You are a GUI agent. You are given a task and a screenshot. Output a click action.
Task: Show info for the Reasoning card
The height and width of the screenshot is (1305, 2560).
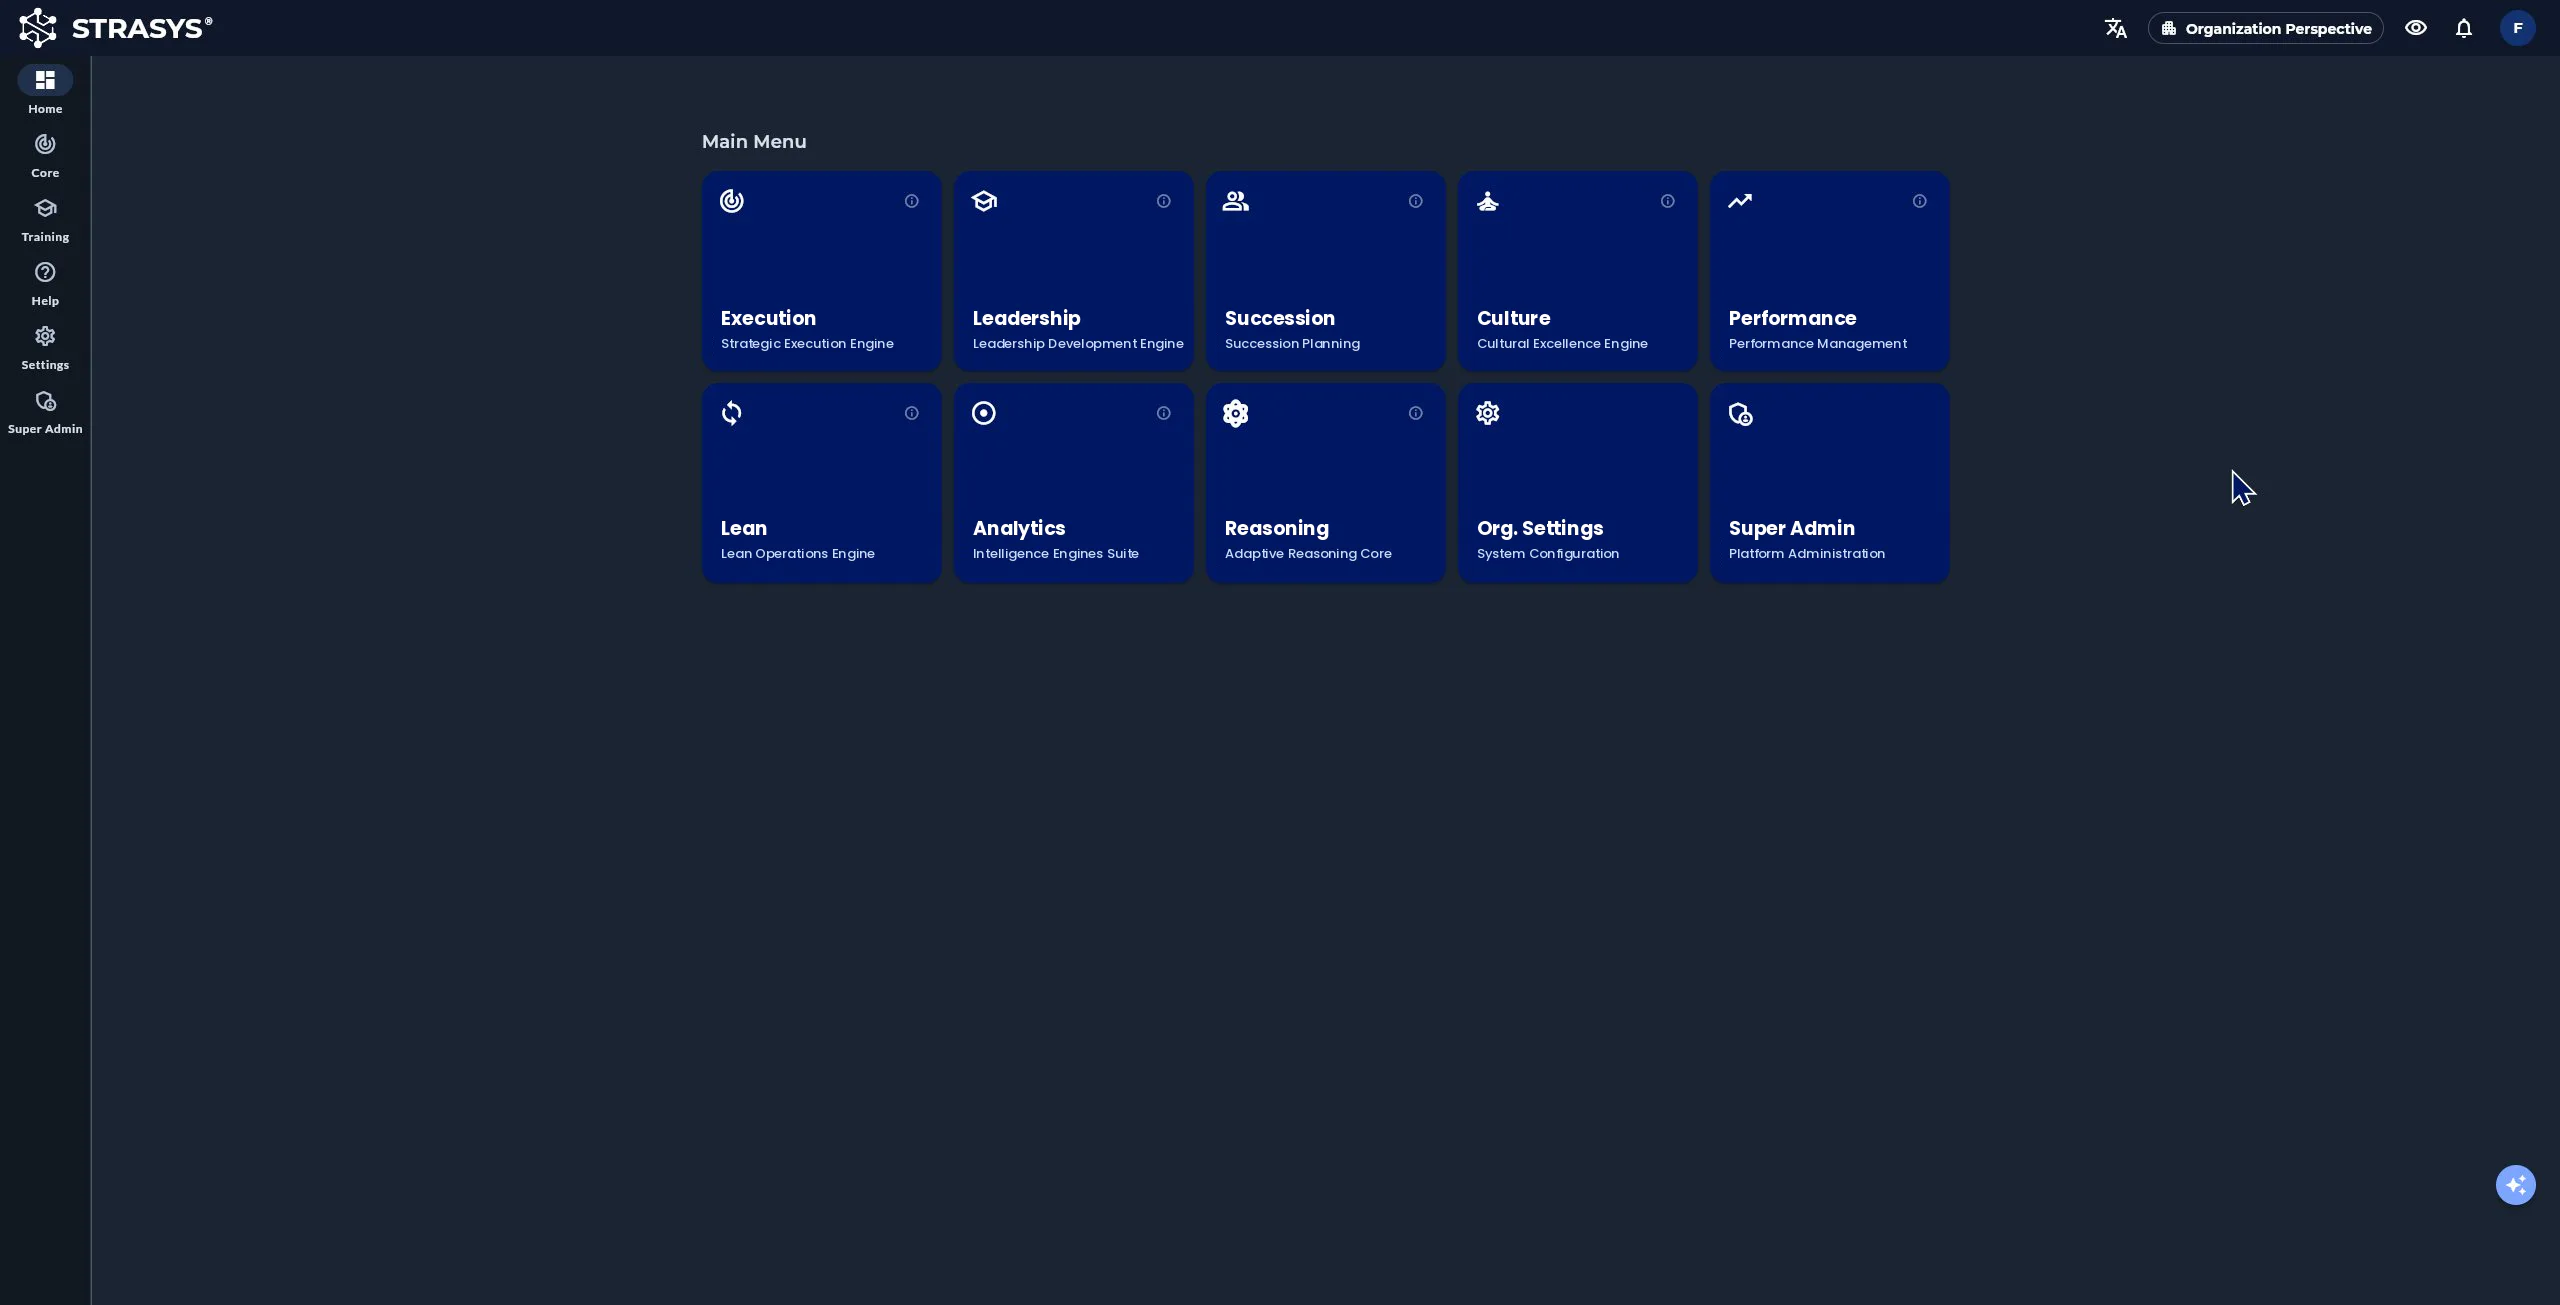(1416, 413)
